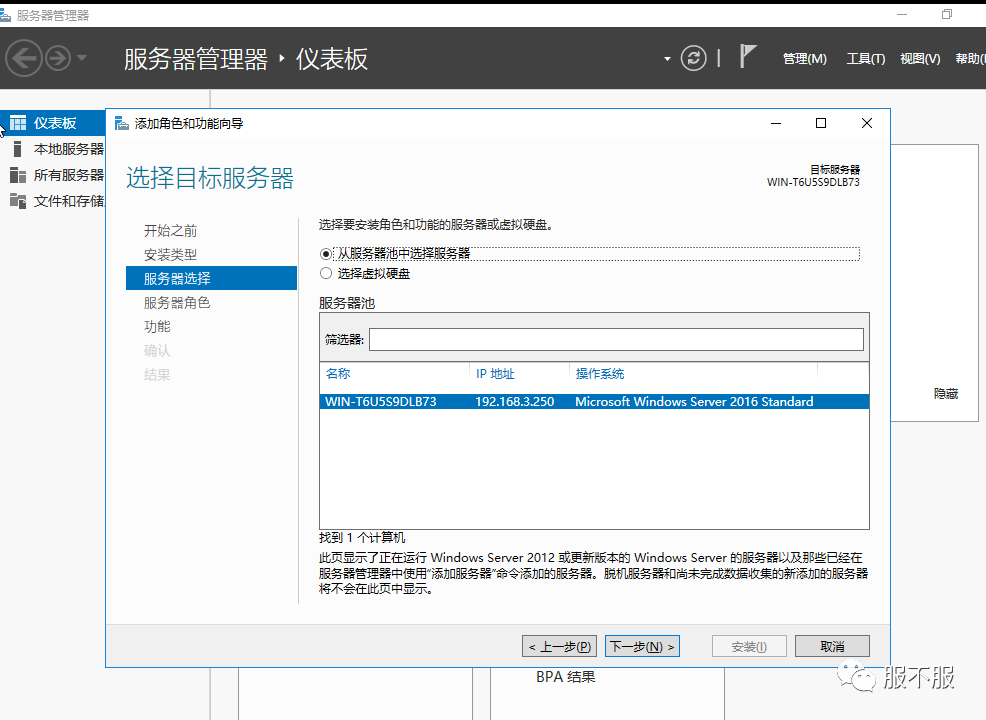The width and height of the screenshot is (986, 720).
Task: Click the refresh icon in Server Manager header
Action: point(694,58)
